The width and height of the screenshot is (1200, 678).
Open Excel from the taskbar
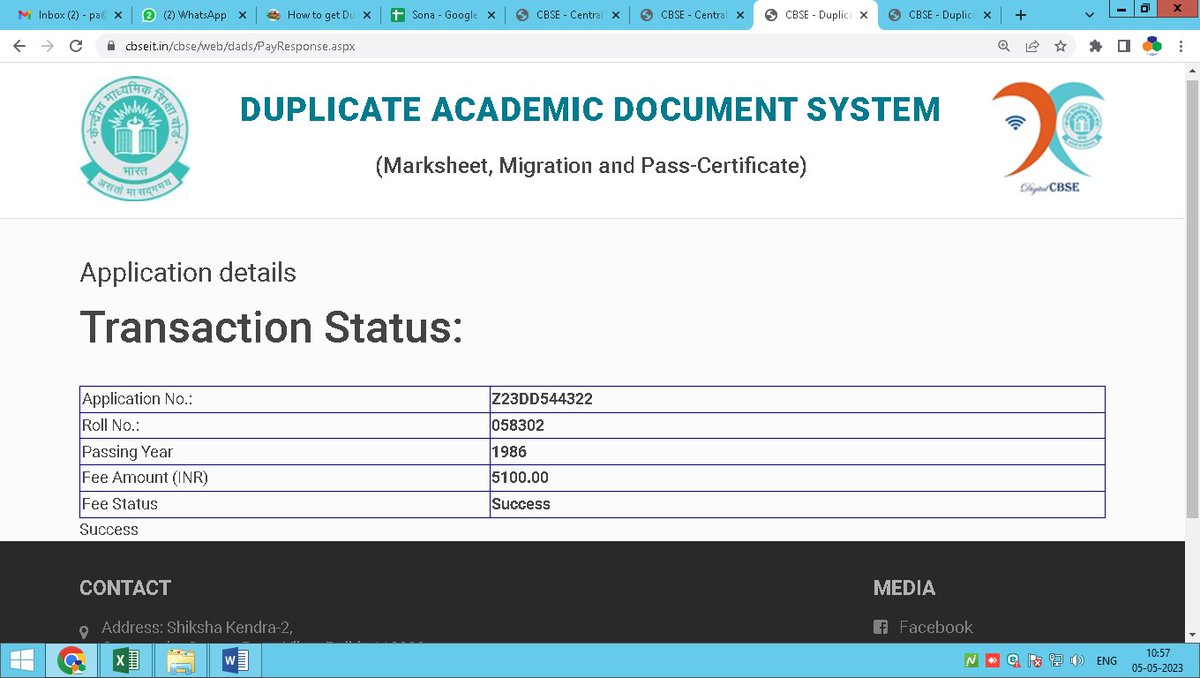(126, 661)
